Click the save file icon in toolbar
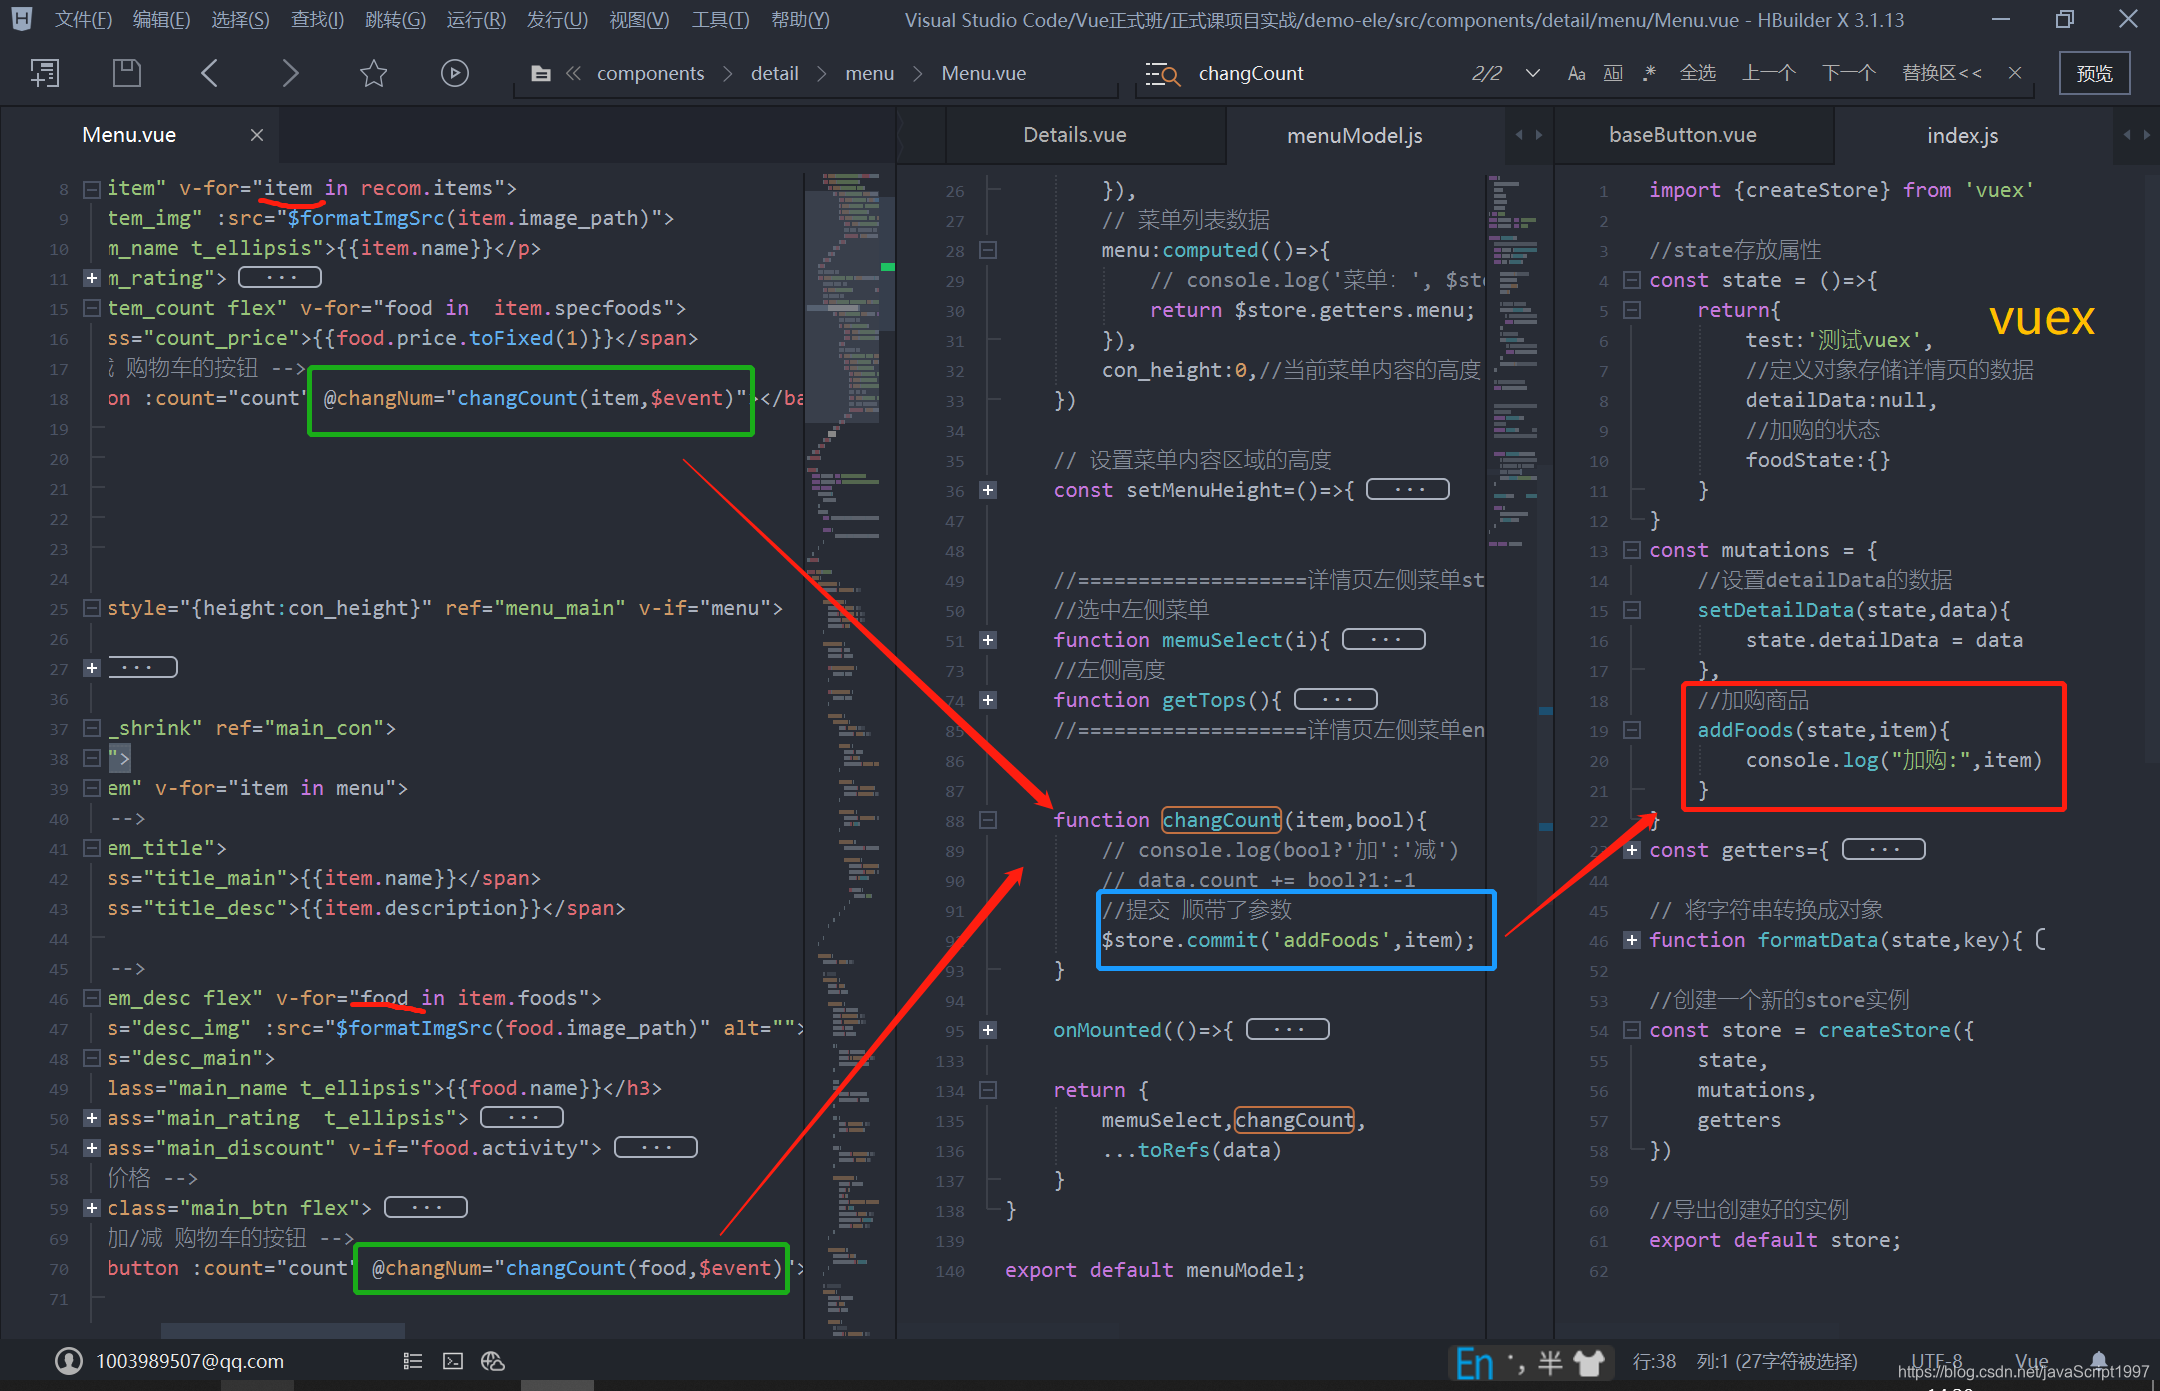The width and height of the screenshot is (2160, 1391). point(121,74)
